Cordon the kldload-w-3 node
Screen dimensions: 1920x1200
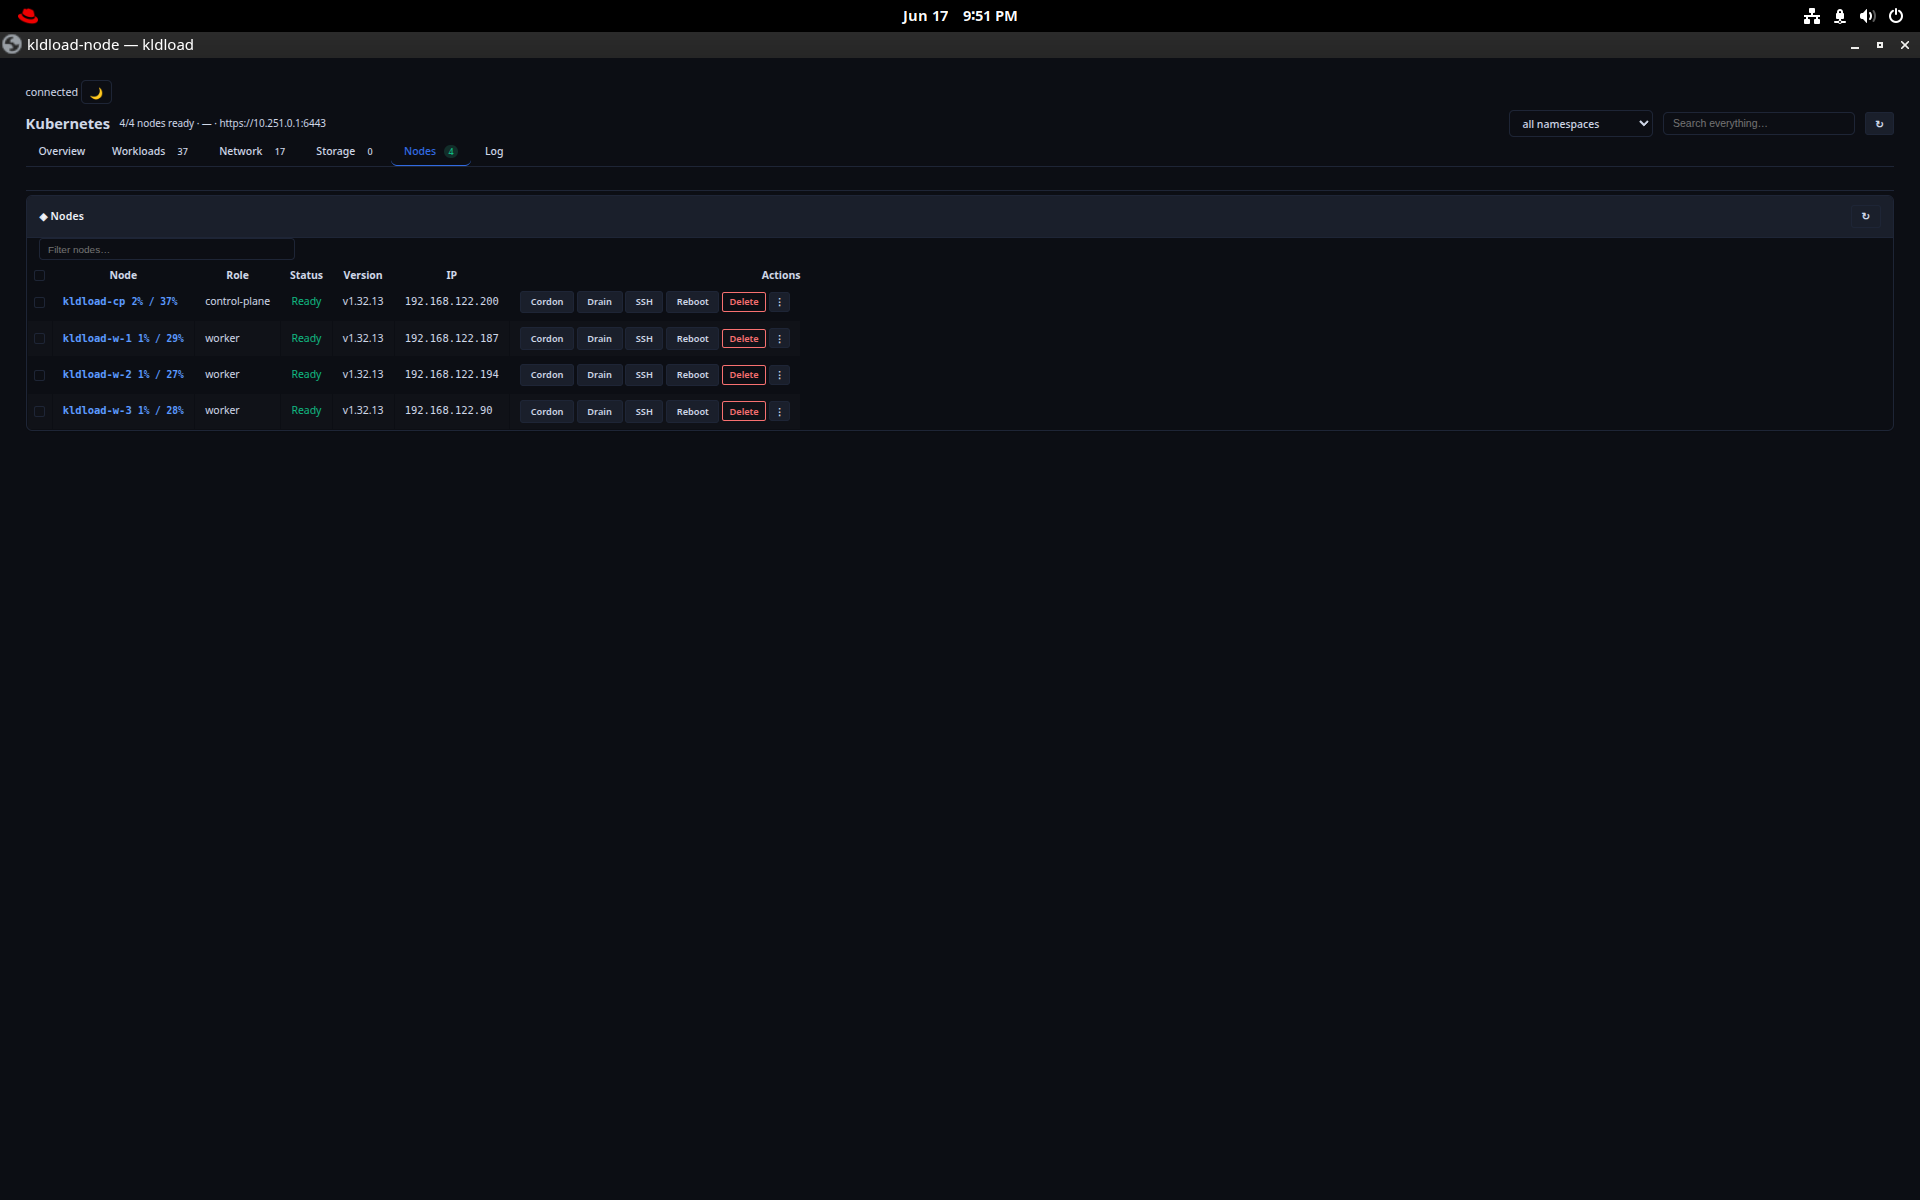(x=547, y=412)
